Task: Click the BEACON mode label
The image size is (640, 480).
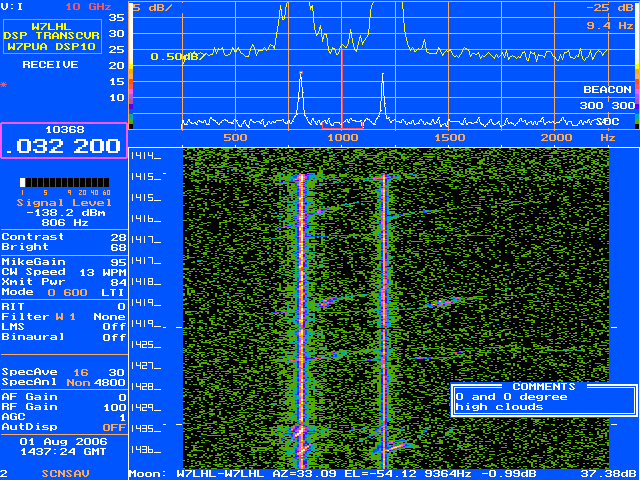Action: click(x=607, y=89)
